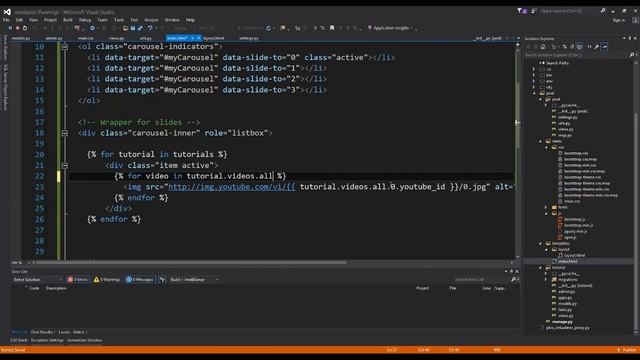Viewport: 640px width, 360px height.
Task: Toggle the Errors filter in Error List
Action: 78,280
